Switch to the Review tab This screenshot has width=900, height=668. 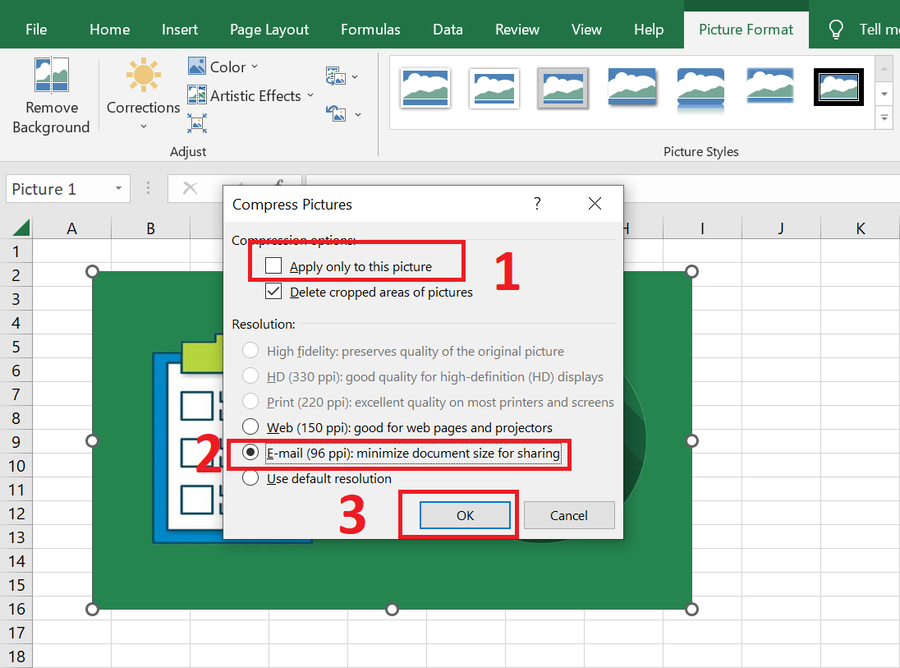[517, 29]
